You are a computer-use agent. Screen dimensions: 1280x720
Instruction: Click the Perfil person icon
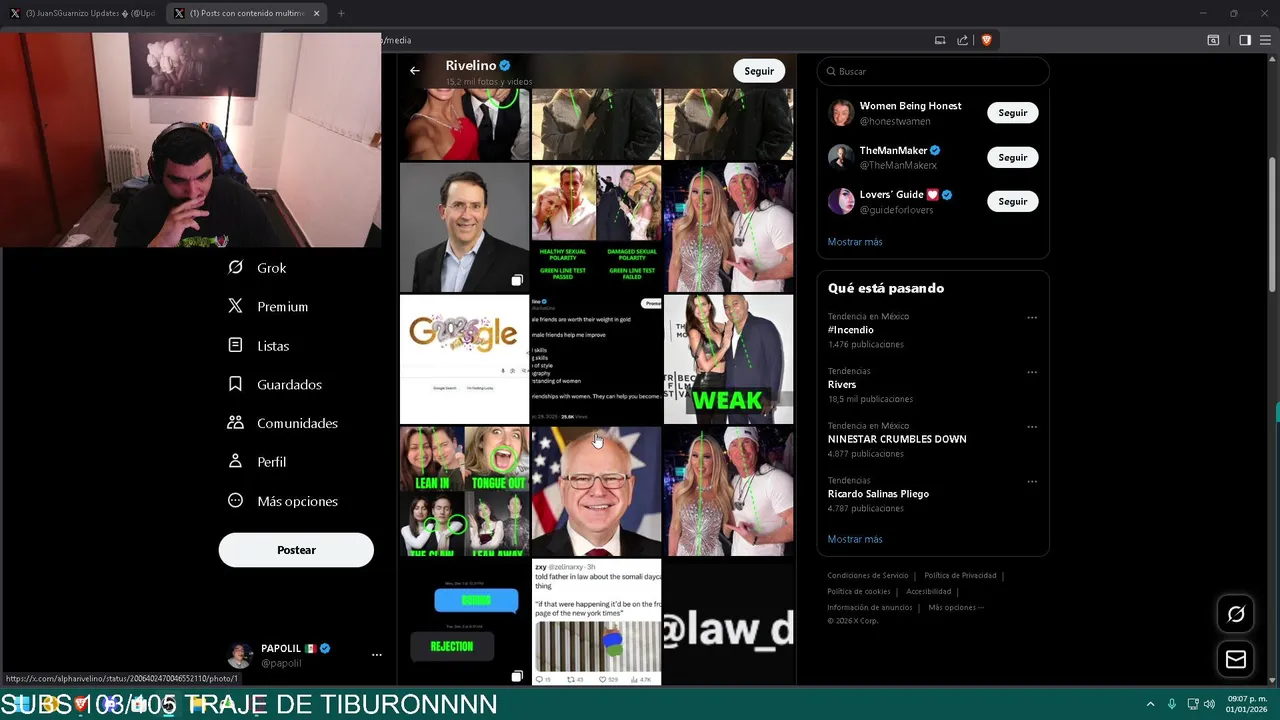(235, 461)
